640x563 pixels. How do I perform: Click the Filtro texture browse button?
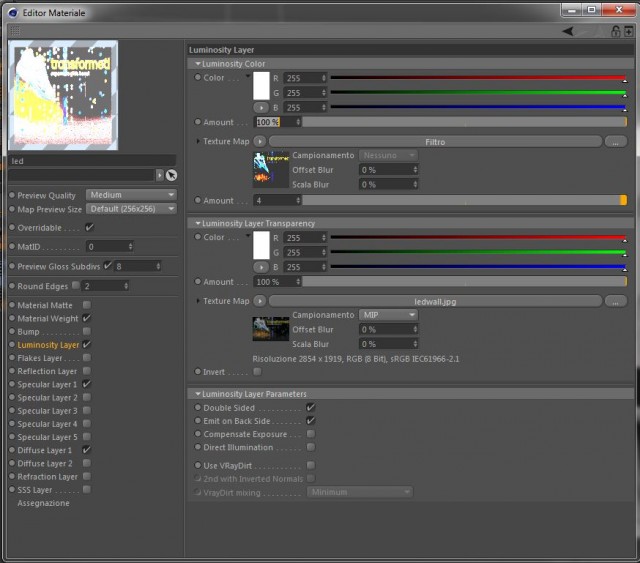point(615,142)
